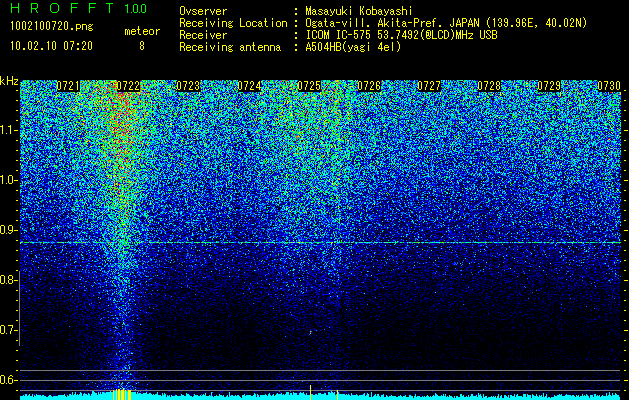Click the 1.1 kHz axis label
The image size is (629, 400).
[7, 130]
